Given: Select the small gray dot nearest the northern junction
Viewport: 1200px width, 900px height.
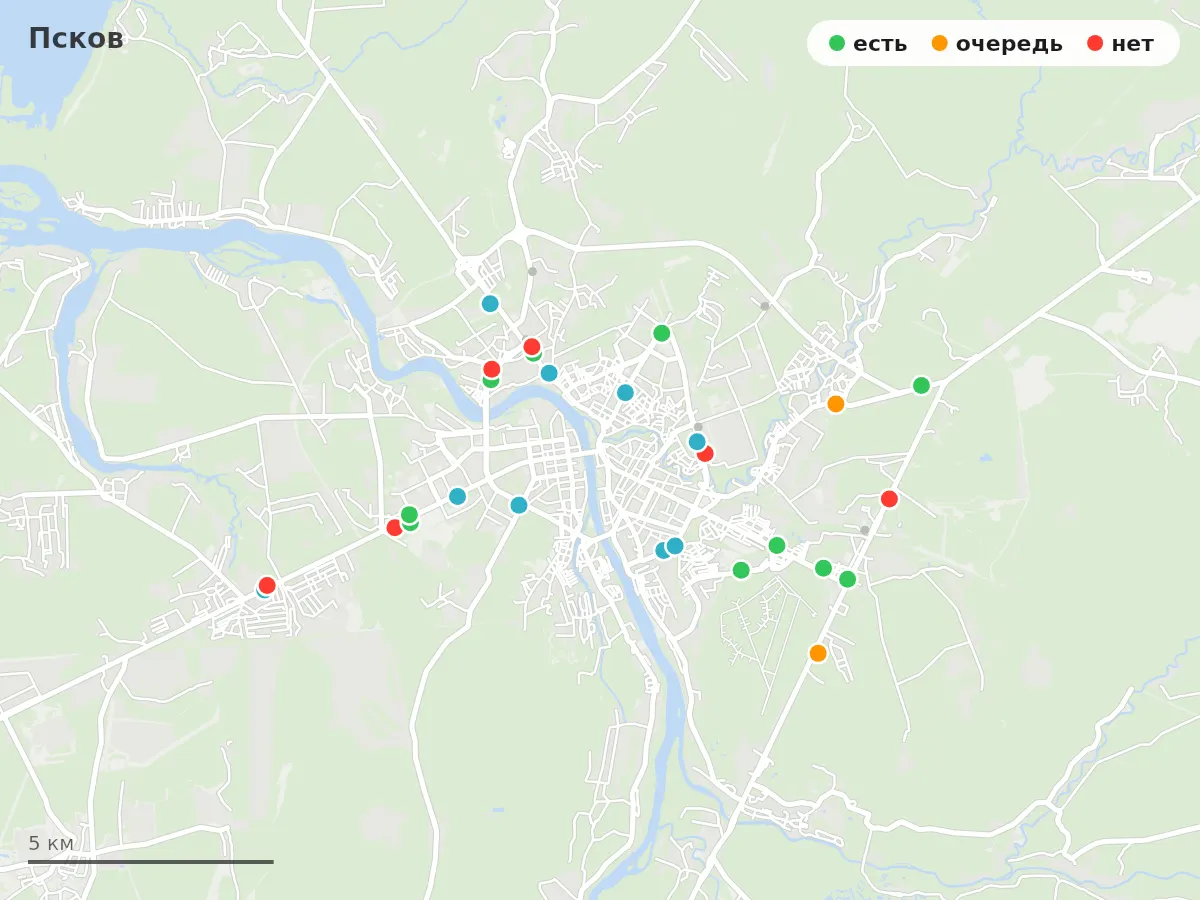Looking at the screenshot, I should 532,271.
